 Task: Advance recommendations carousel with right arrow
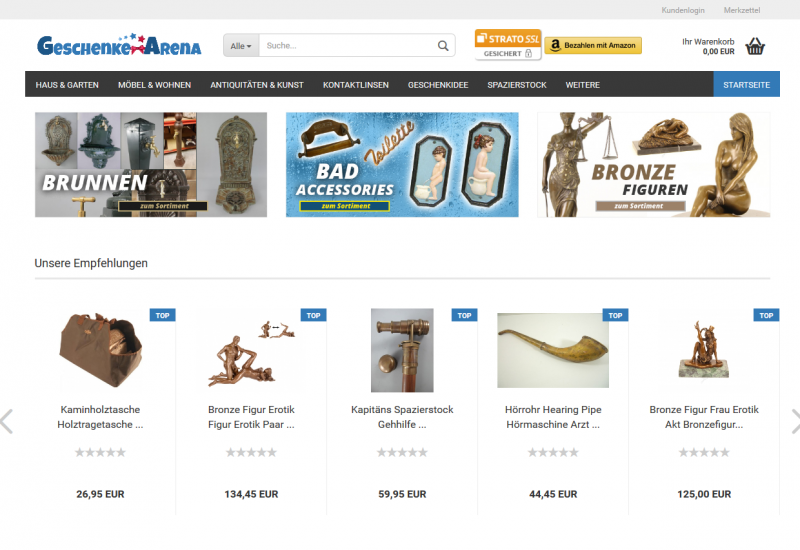[x=795, y=421]
